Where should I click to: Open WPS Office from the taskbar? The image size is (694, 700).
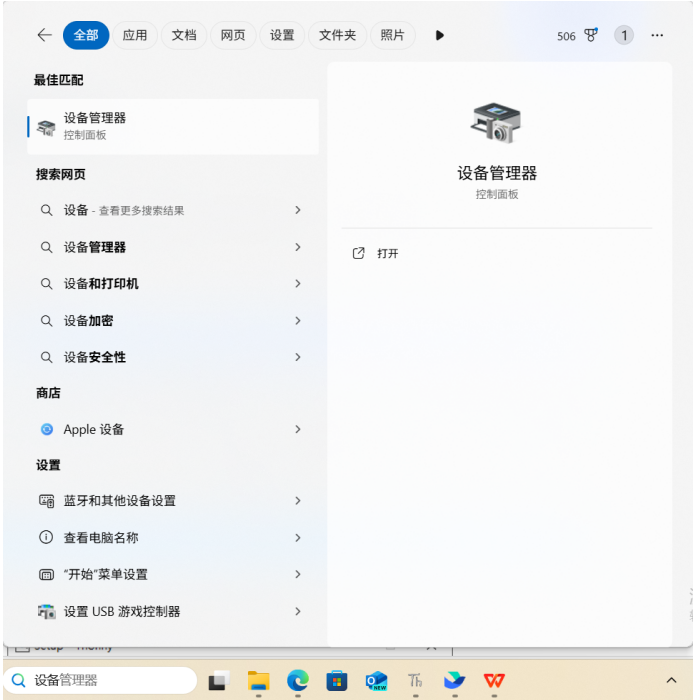pos(494,681)
